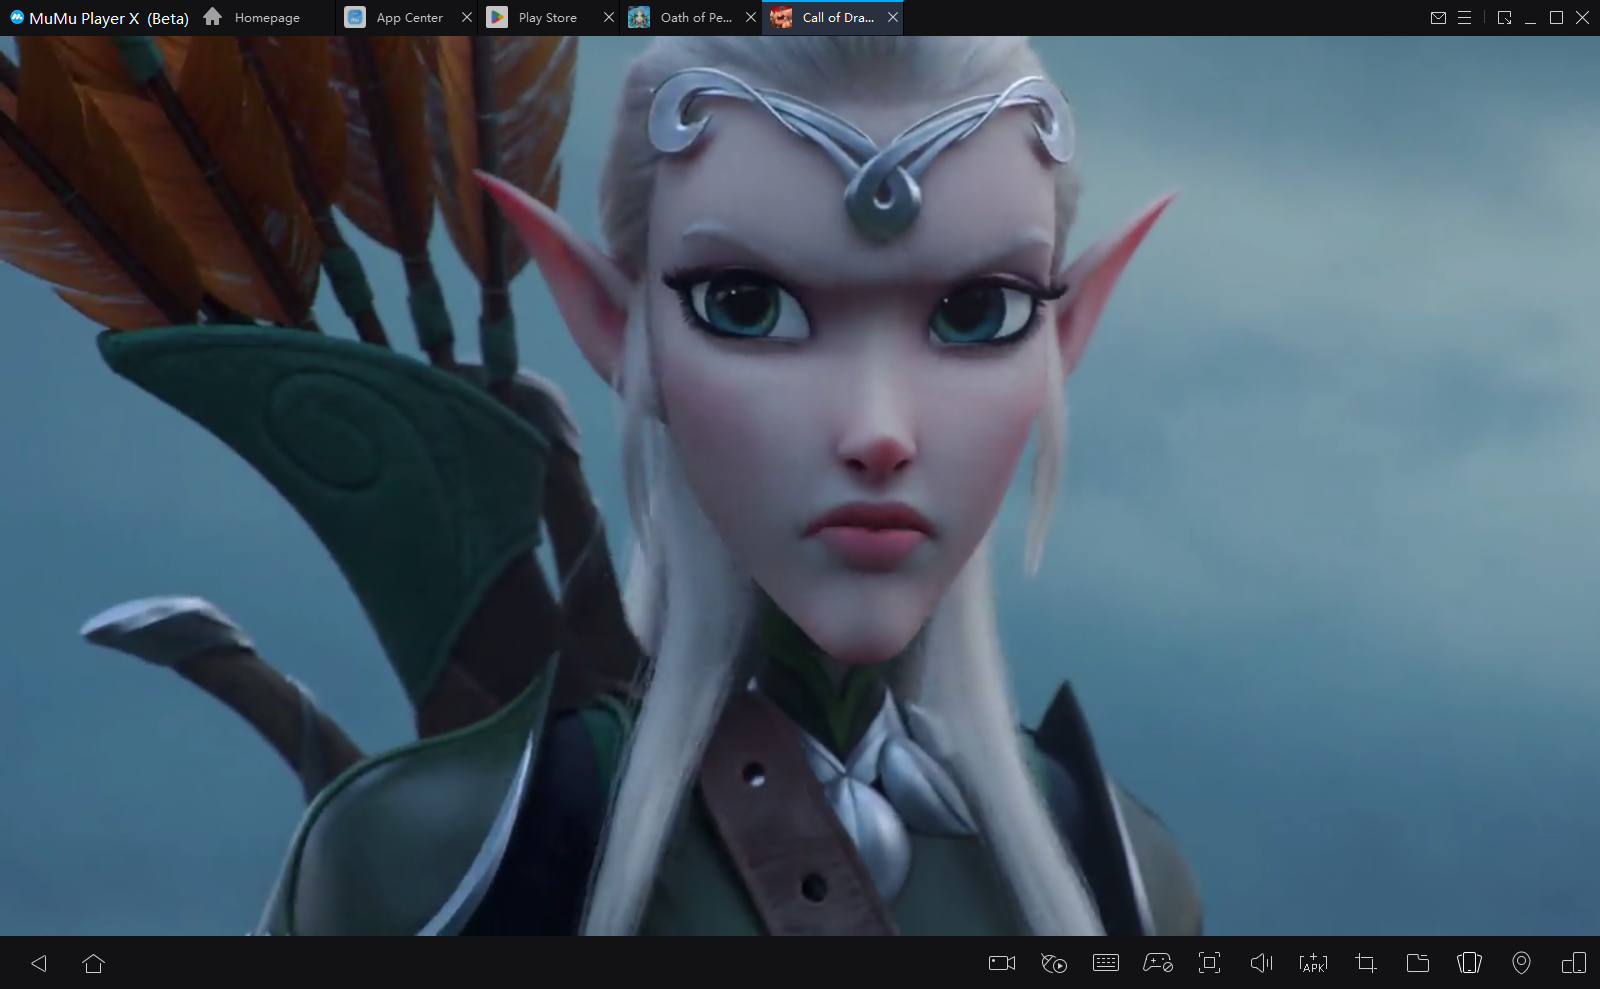Image resolution: width=1600 pixels, height=989 pixels.
Task: Open the virtual location pin tool
Action: (x=1521, y=963)
